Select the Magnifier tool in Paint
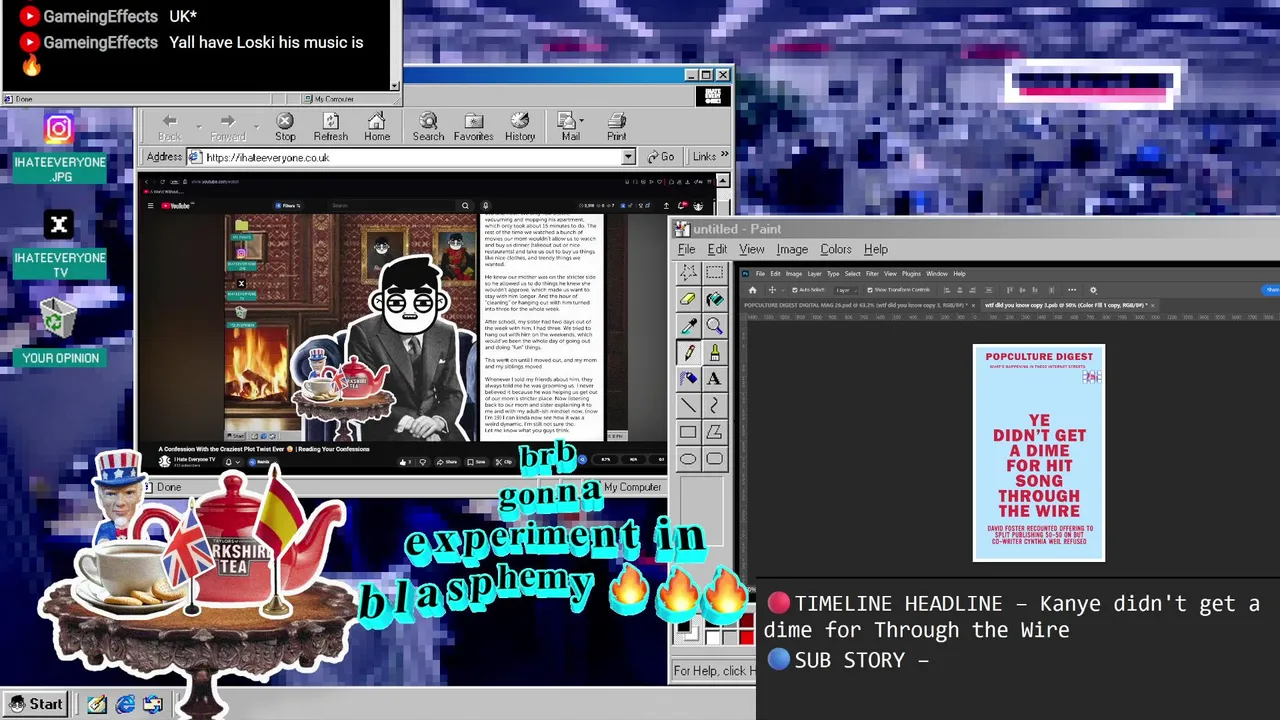The width and height of the screenshot is (1280, 720). (714, 326)
